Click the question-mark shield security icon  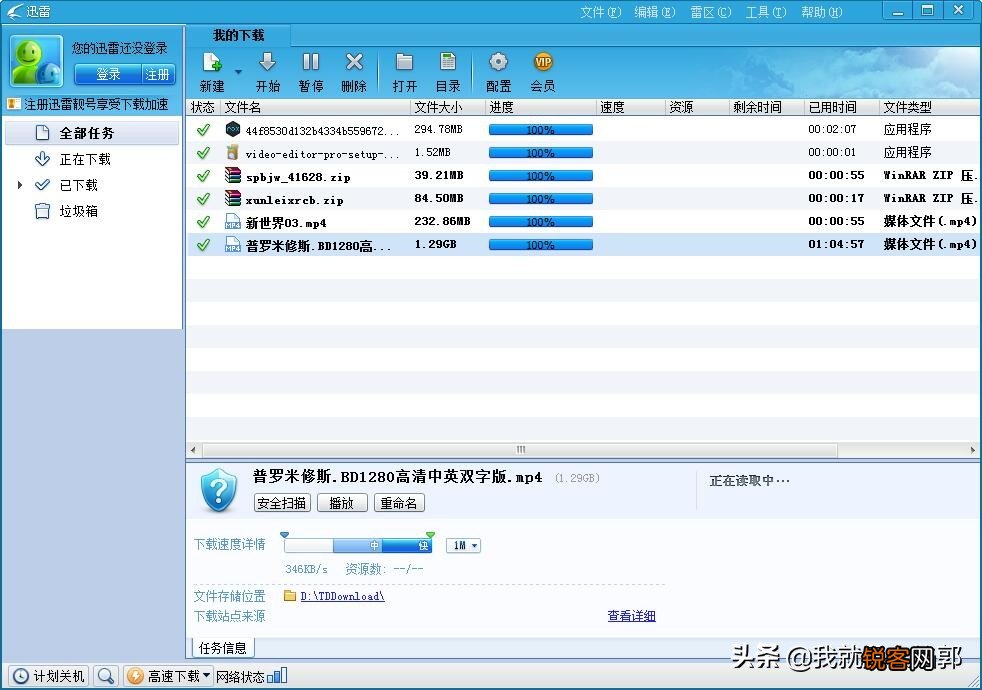click(219, 490)
